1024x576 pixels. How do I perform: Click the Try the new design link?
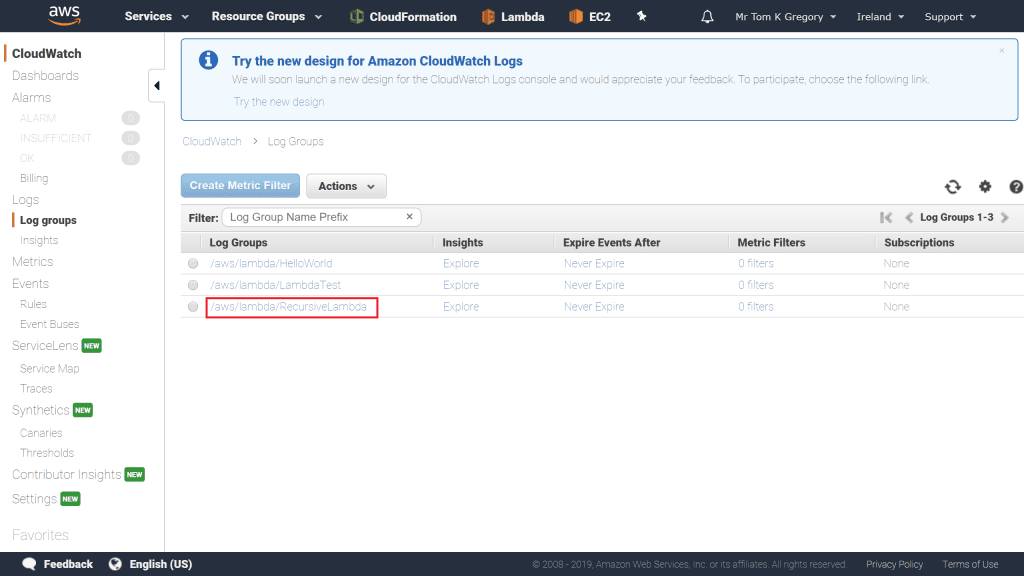[x=279, y=102]
